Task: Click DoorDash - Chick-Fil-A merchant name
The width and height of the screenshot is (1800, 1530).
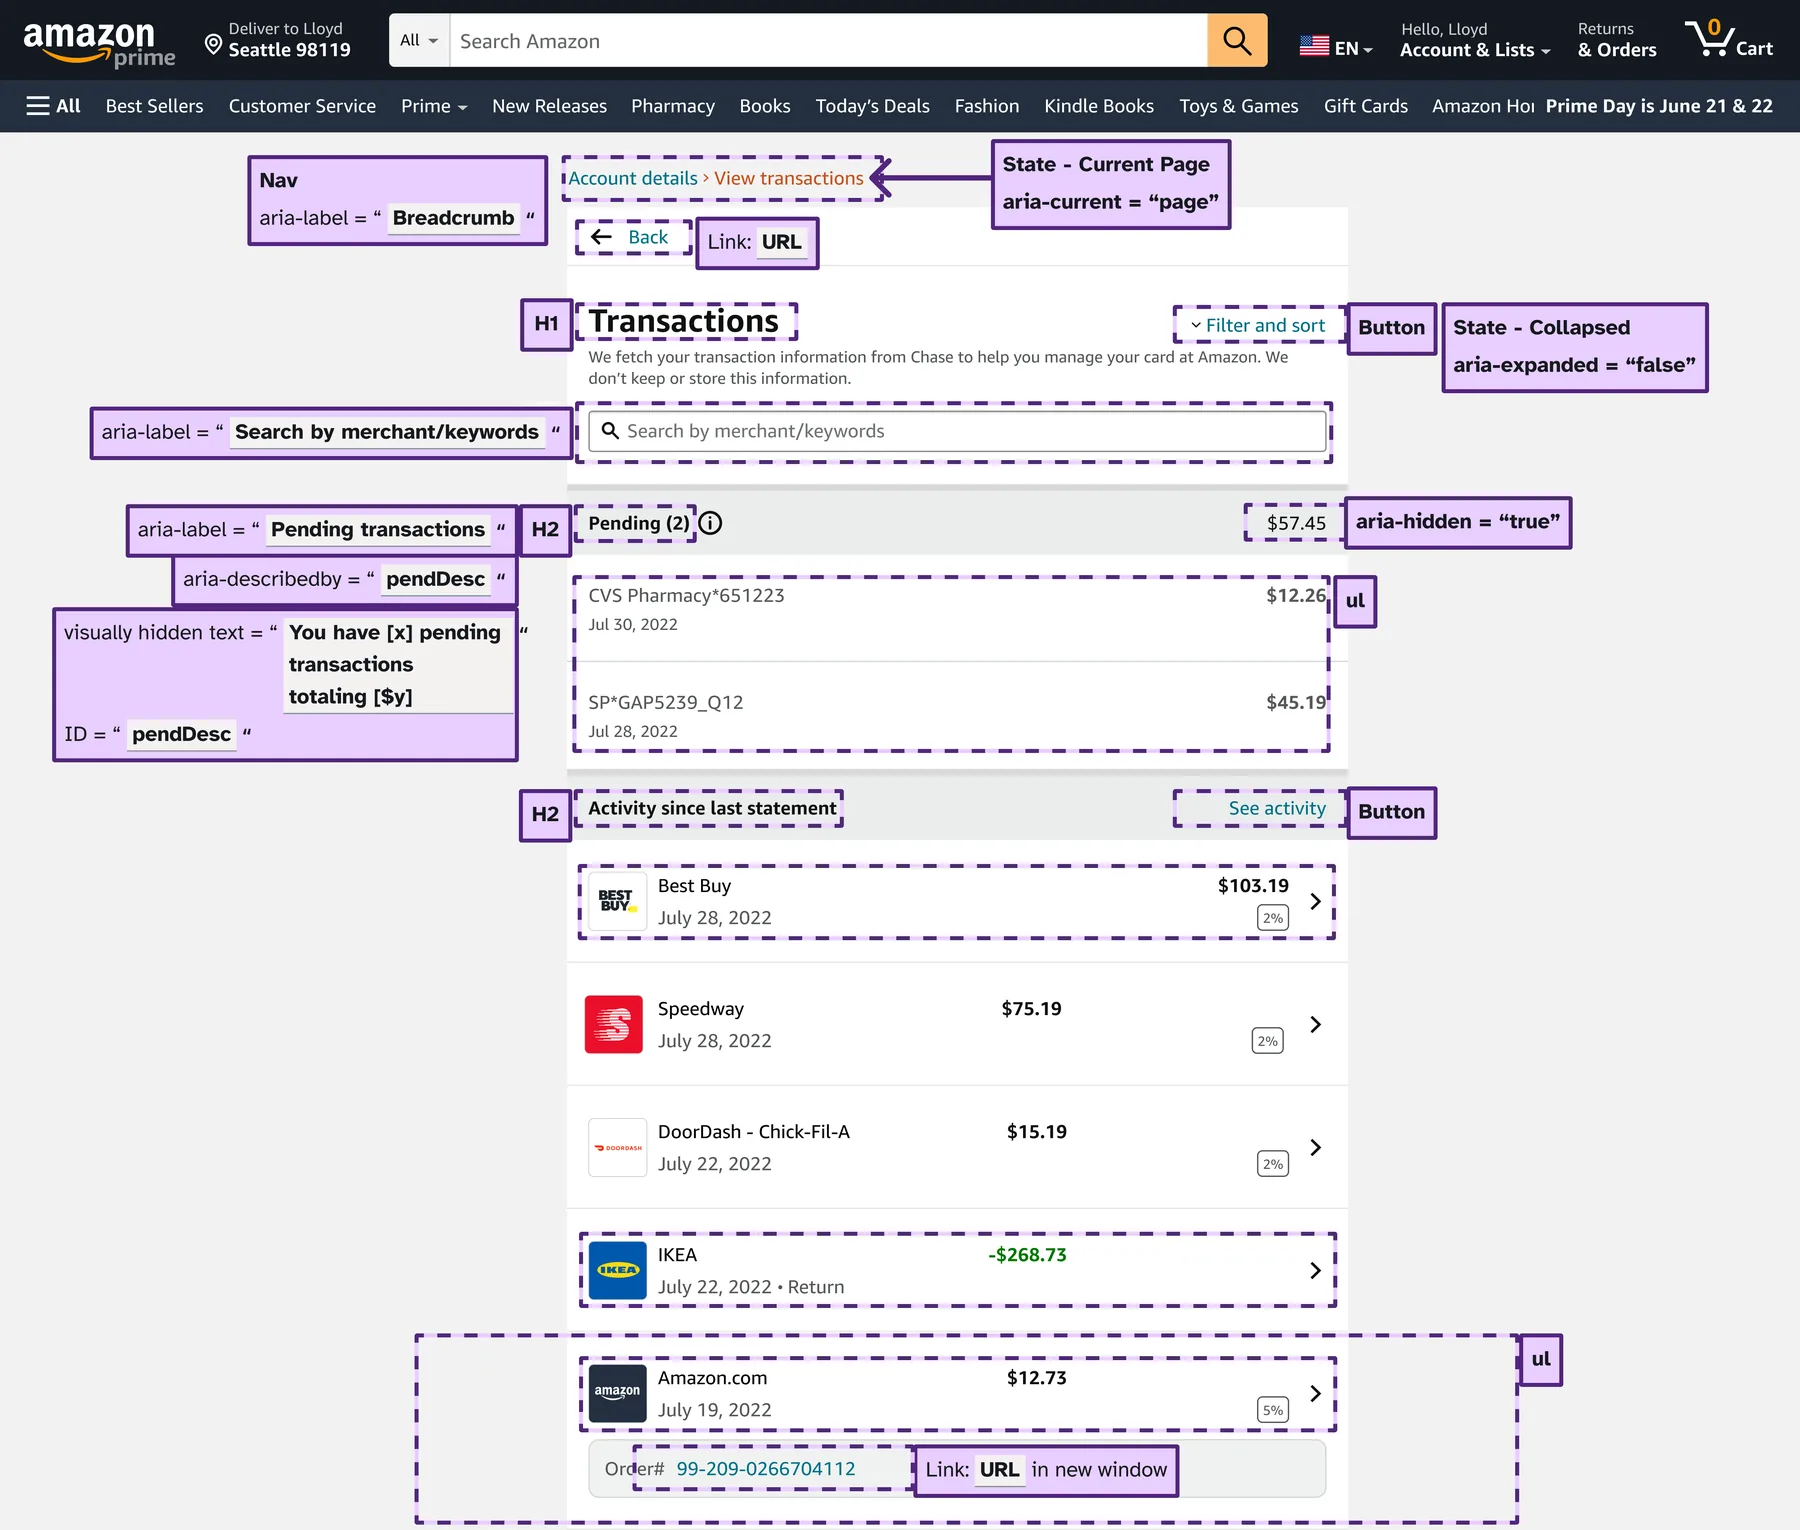Action: click(754, 1132)
